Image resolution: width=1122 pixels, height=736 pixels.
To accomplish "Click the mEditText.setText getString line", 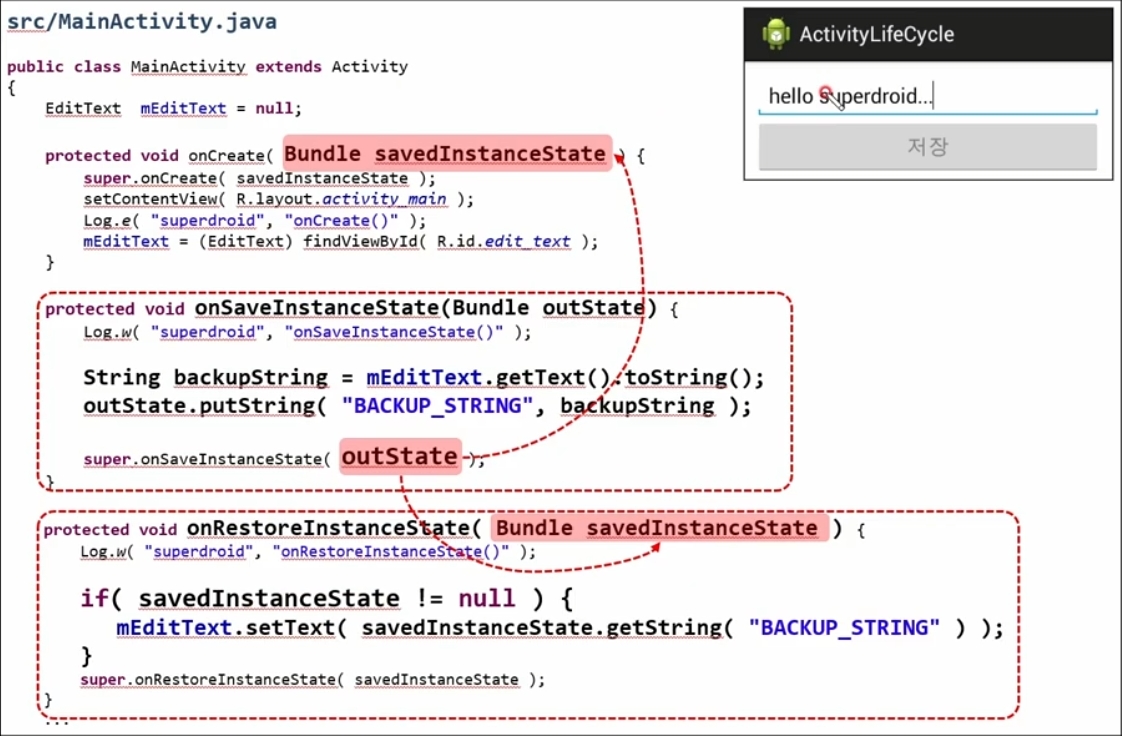I will point(560,628).
